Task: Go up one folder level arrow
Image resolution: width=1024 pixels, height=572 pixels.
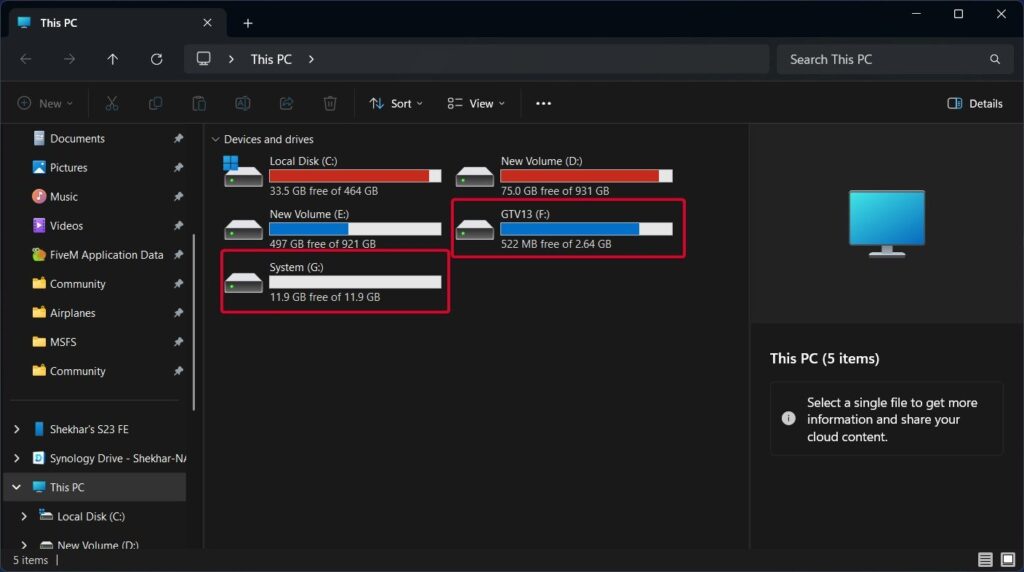Action: (x=112, y=59)
